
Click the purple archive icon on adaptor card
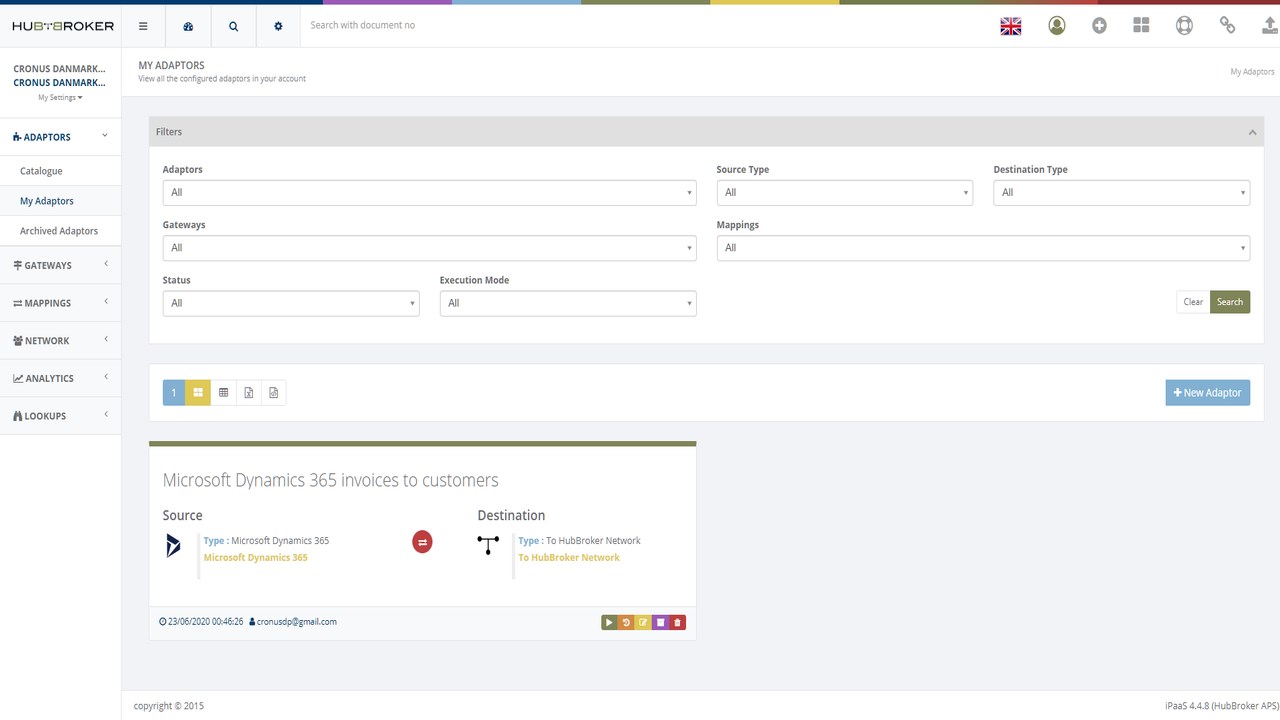tap(660, 622)
